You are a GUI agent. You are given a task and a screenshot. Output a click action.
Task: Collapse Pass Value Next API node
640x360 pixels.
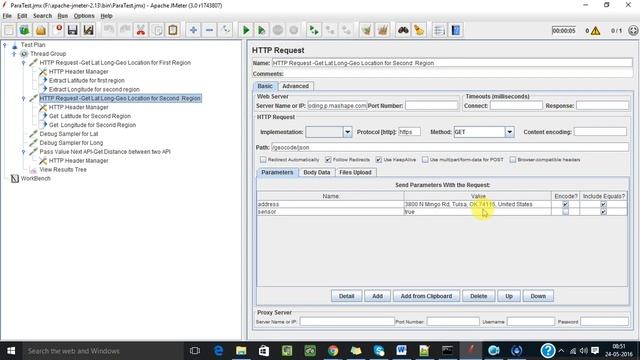(x=23, y=152)
